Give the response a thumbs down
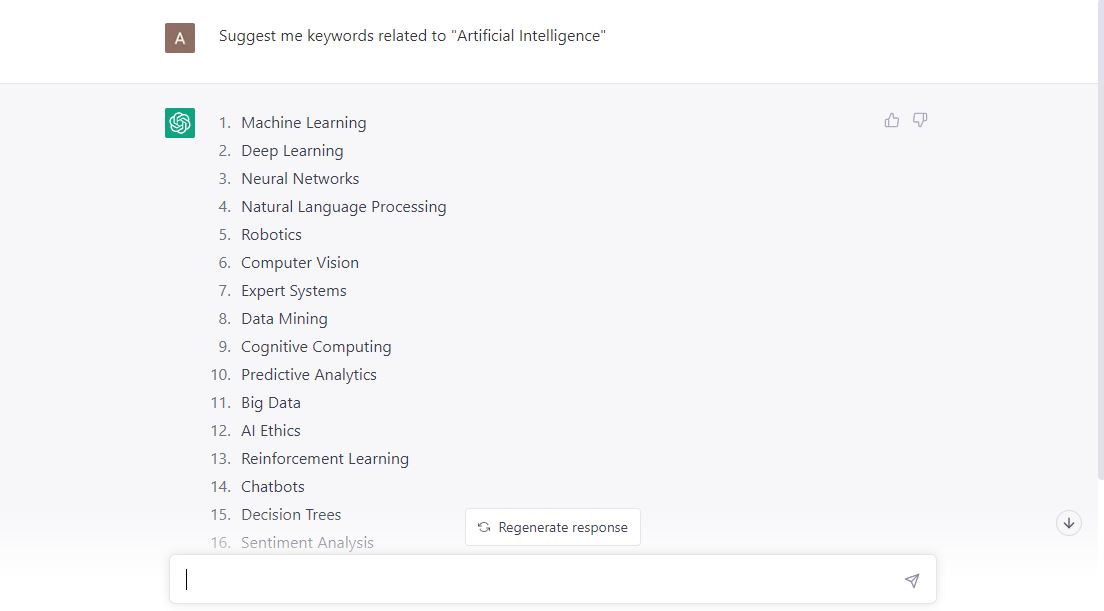Screen dimensions: 1104x611 tap(919, 119)
